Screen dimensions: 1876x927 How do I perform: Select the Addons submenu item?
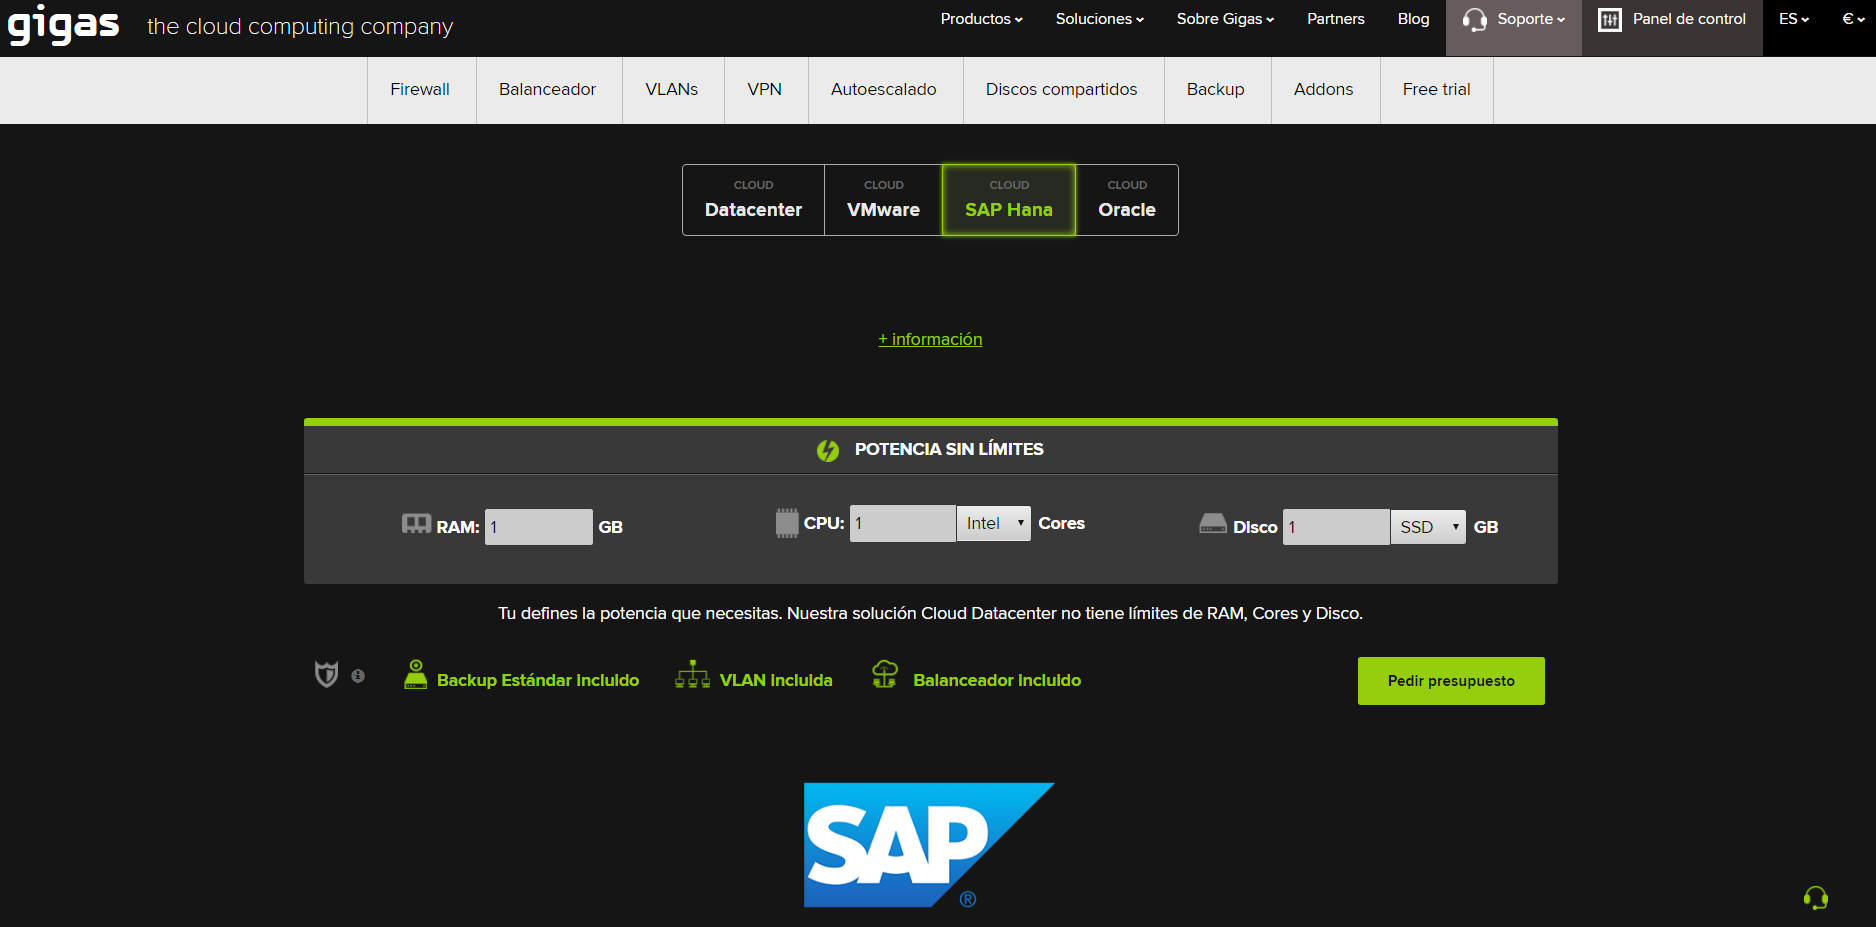pyautogui.click(x=1324, y=90)
